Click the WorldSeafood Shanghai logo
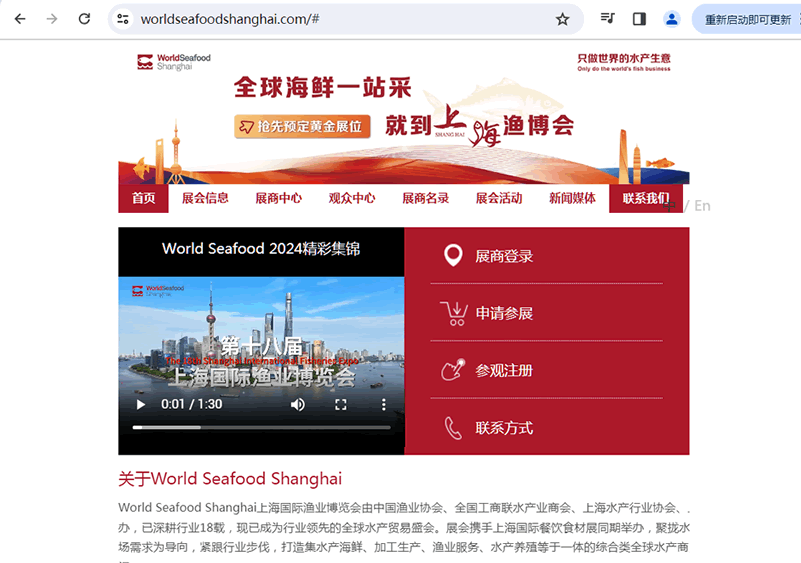801x563 pixels. tap(174, 62)
